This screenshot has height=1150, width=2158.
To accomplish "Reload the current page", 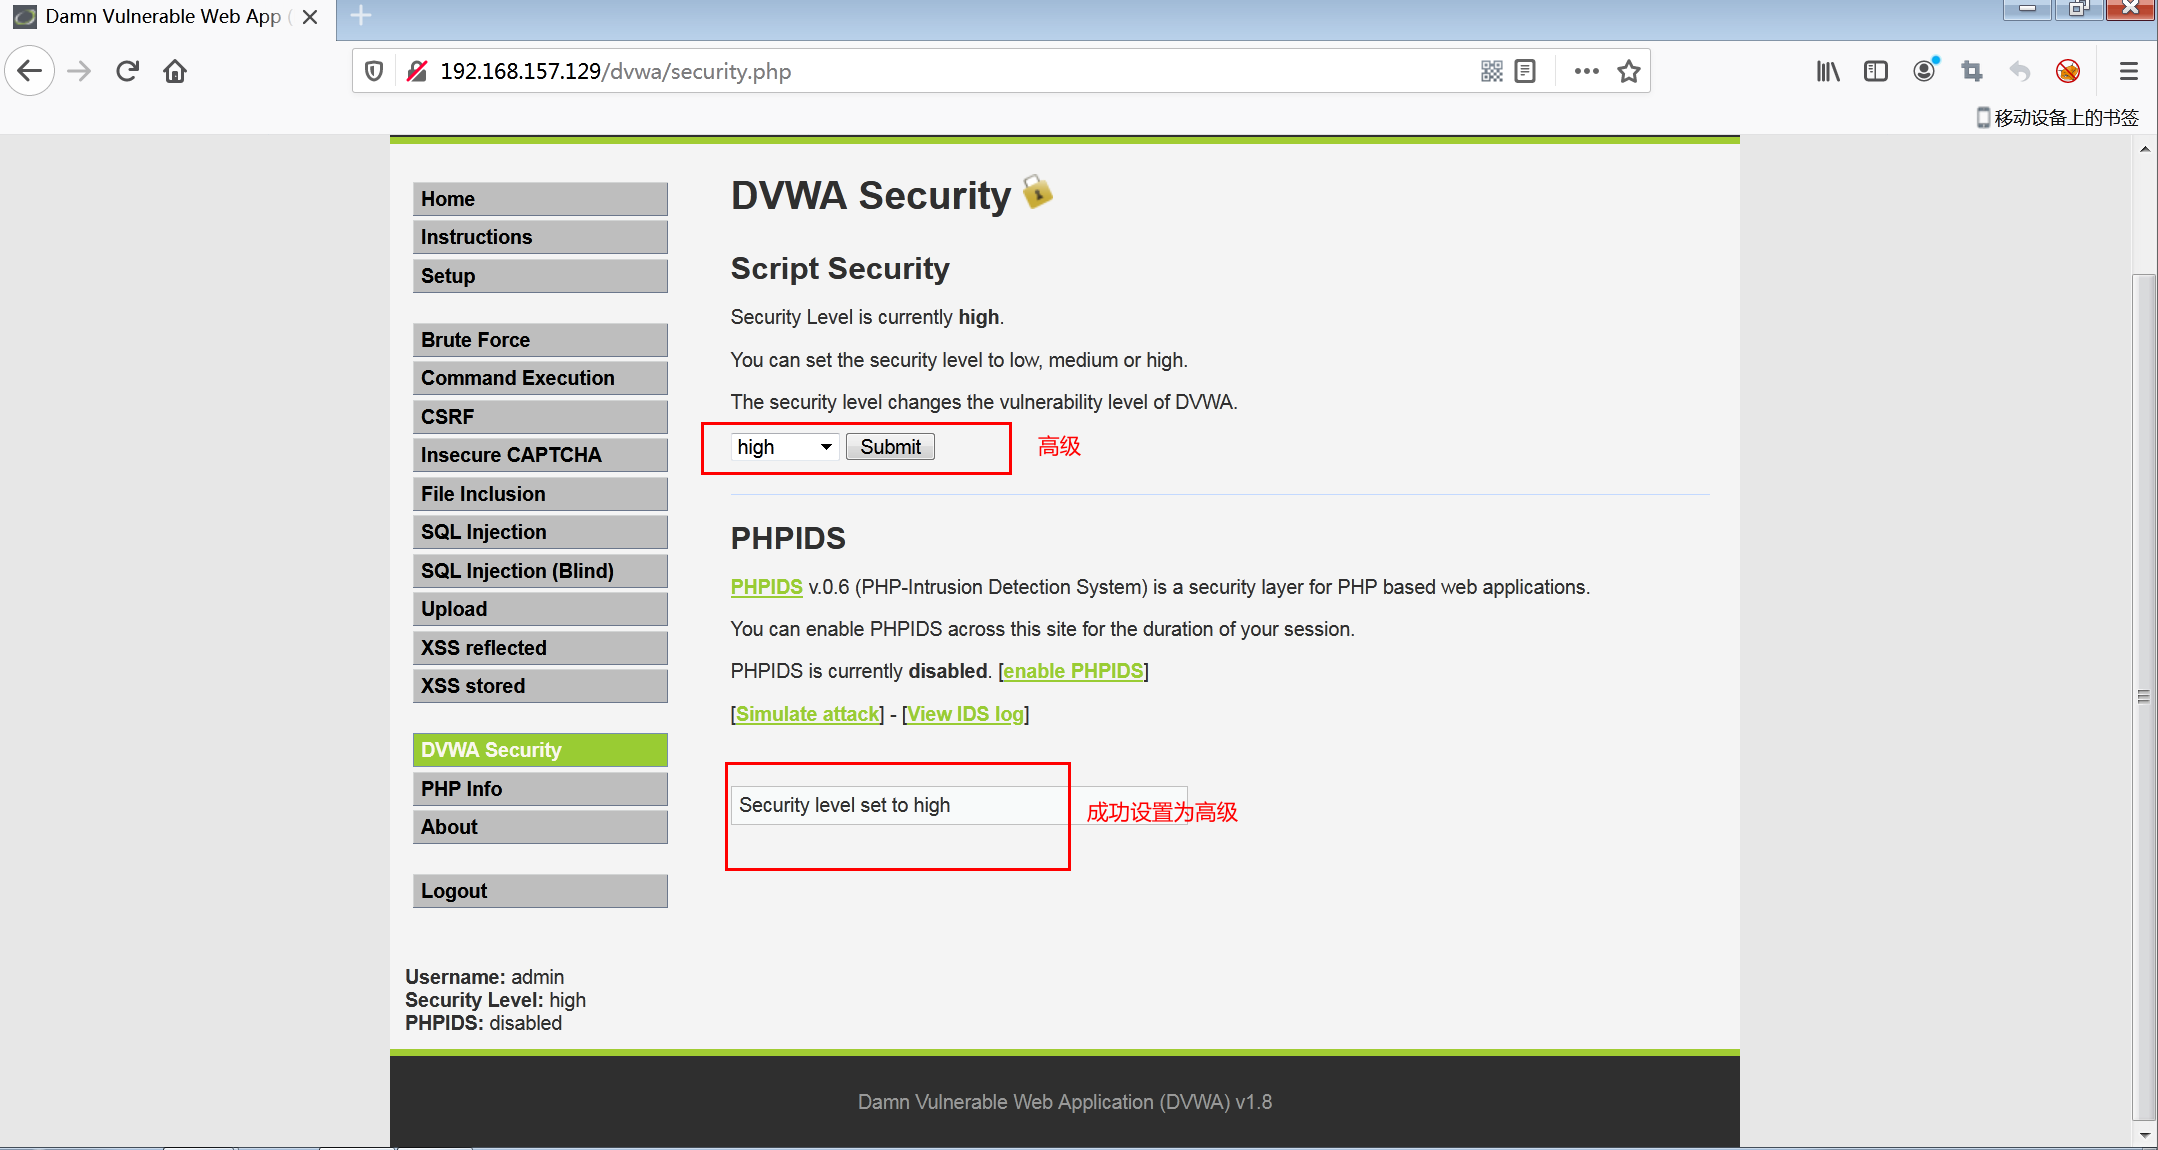I will tap(127, 71).
